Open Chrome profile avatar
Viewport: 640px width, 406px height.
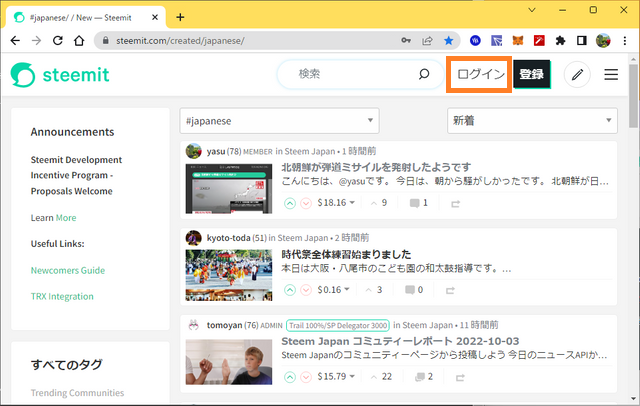(603, 40)
